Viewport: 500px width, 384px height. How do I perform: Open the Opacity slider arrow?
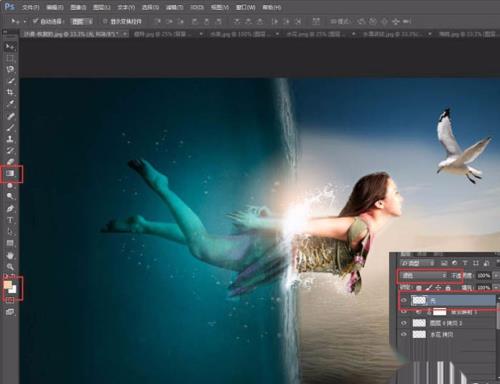pyautogui.click(x=495, y=275)
